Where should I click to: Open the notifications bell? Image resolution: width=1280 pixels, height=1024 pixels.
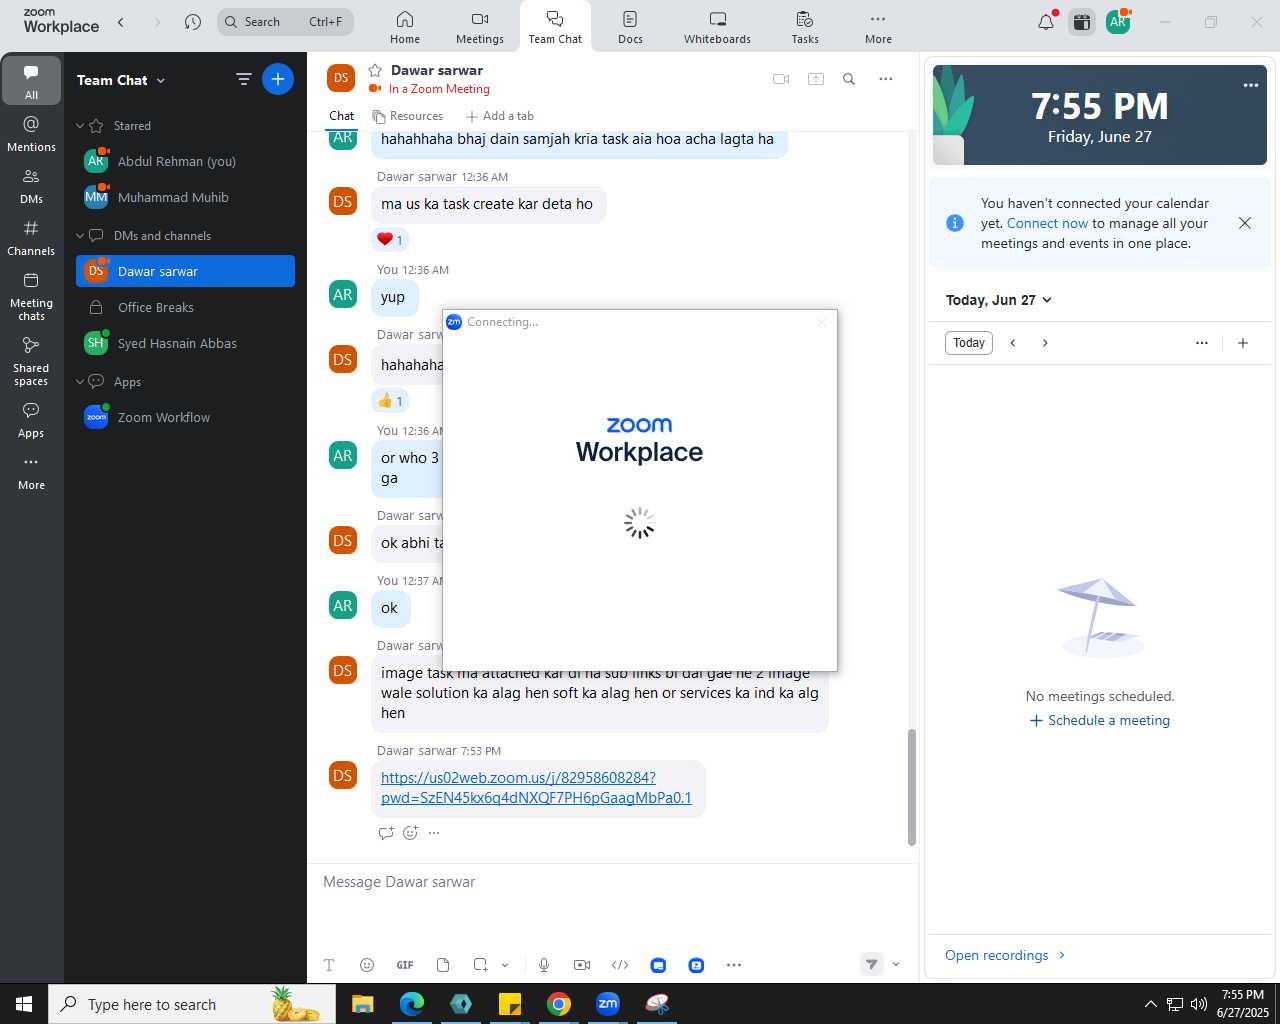click(x=1046, y=22)
